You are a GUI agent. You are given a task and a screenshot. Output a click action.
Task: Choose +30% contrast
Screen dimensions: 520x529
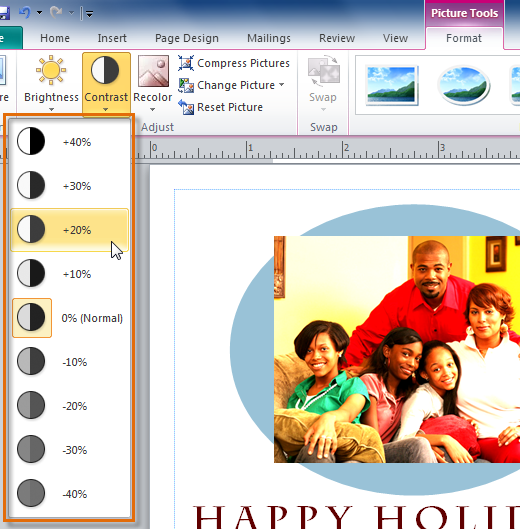point(69,186)
